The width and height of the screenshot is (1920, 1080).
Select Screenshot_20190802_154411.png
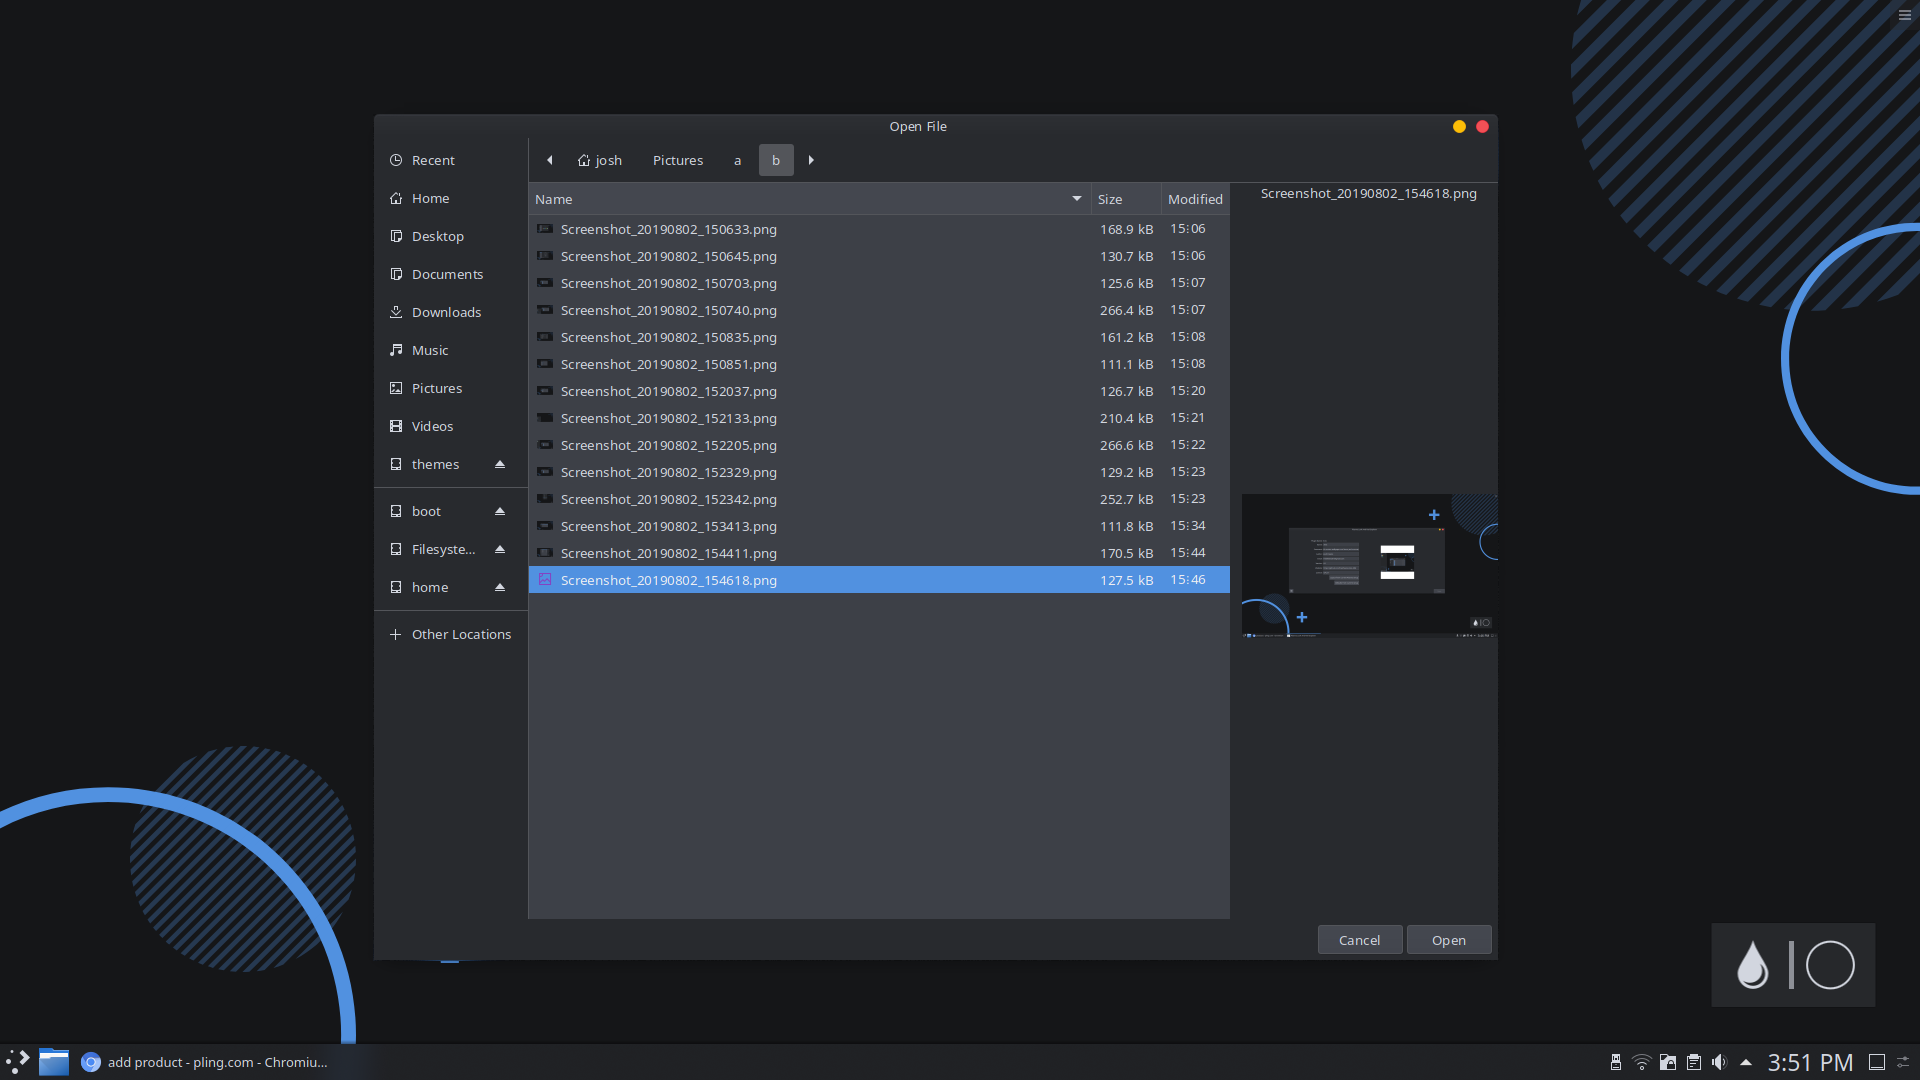(879, 553)
